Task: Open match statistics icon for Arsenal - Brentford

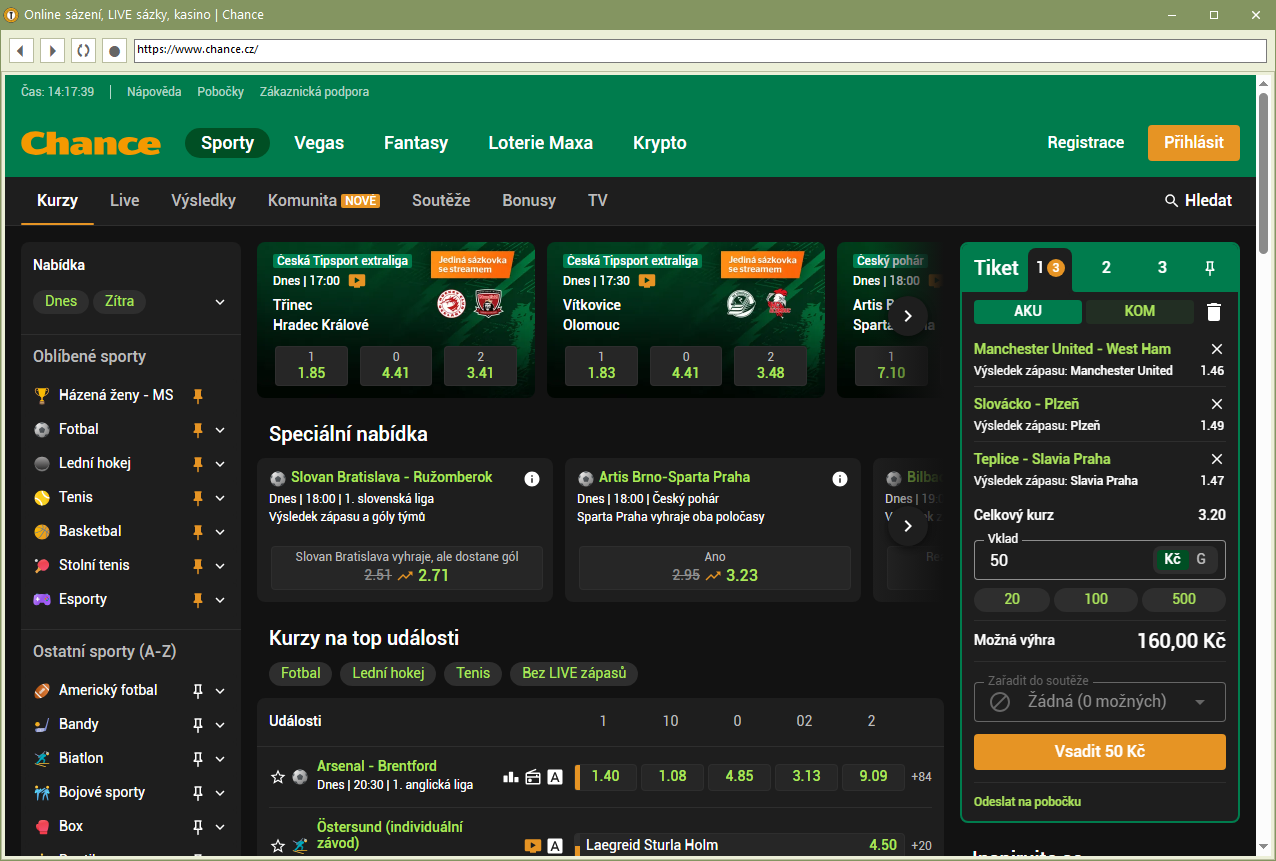Action: (510, 776)
